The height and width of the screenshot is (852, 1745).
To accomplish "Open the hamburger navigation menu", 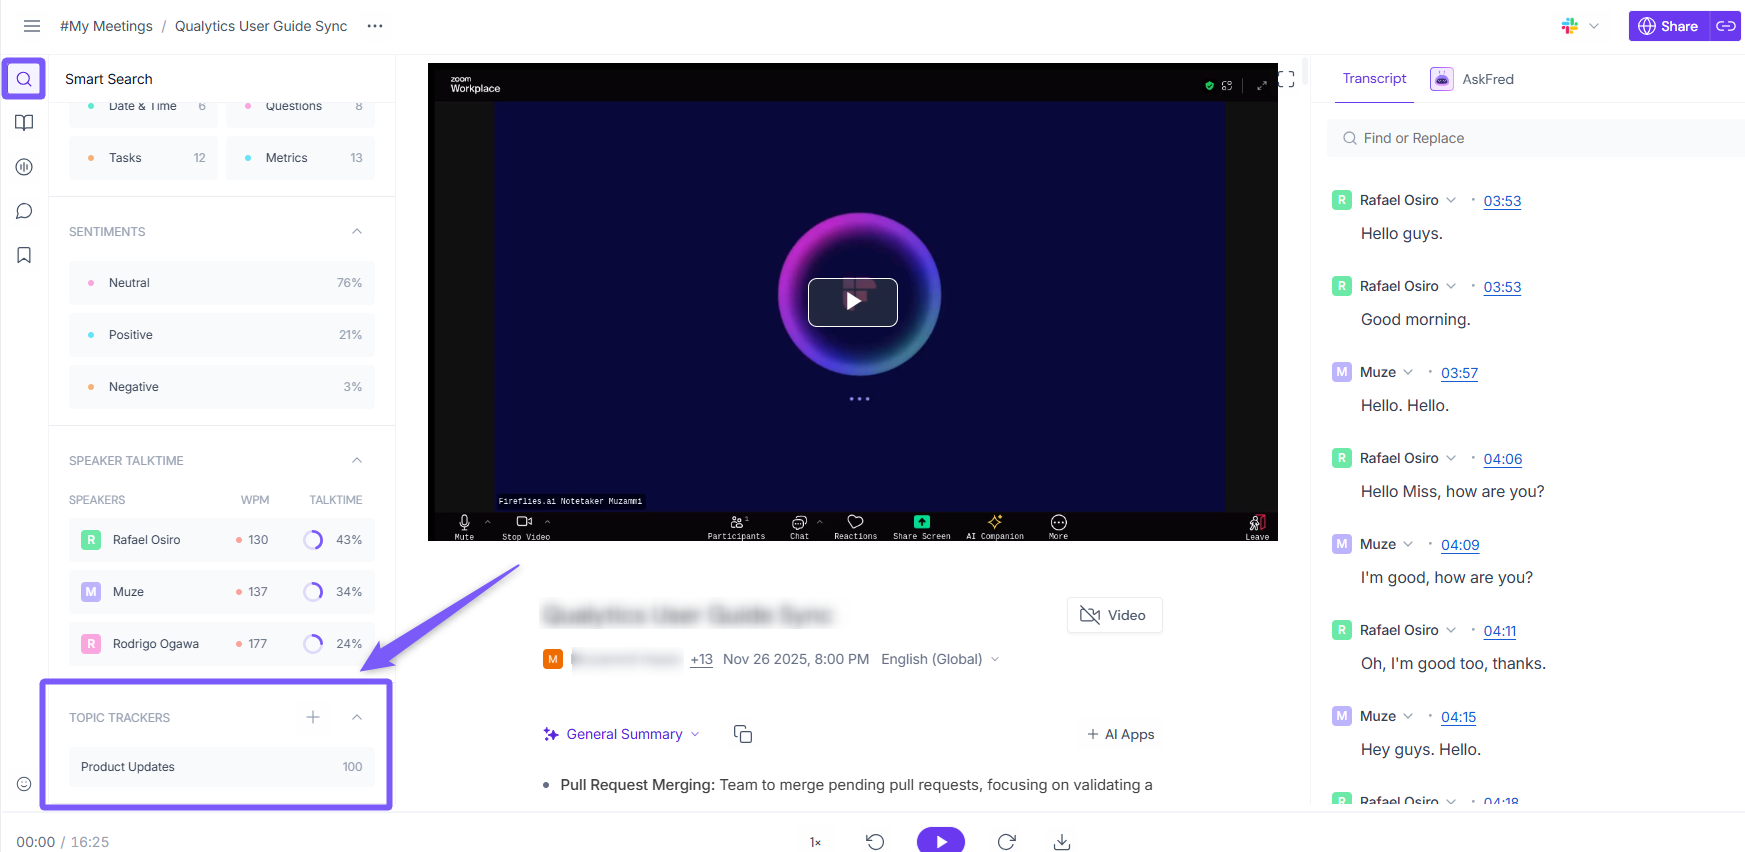I will click(32, 26).
